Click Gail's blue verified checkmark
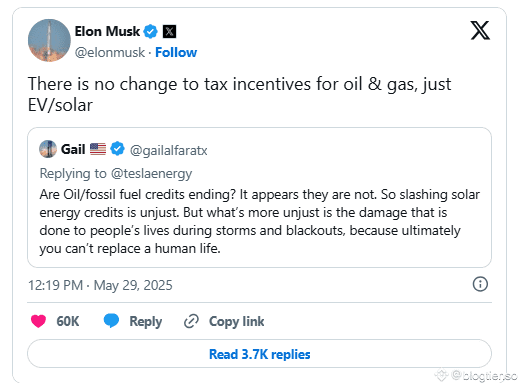Image resolution: width=525 pixels, height=391 pixels. (117, 149)
